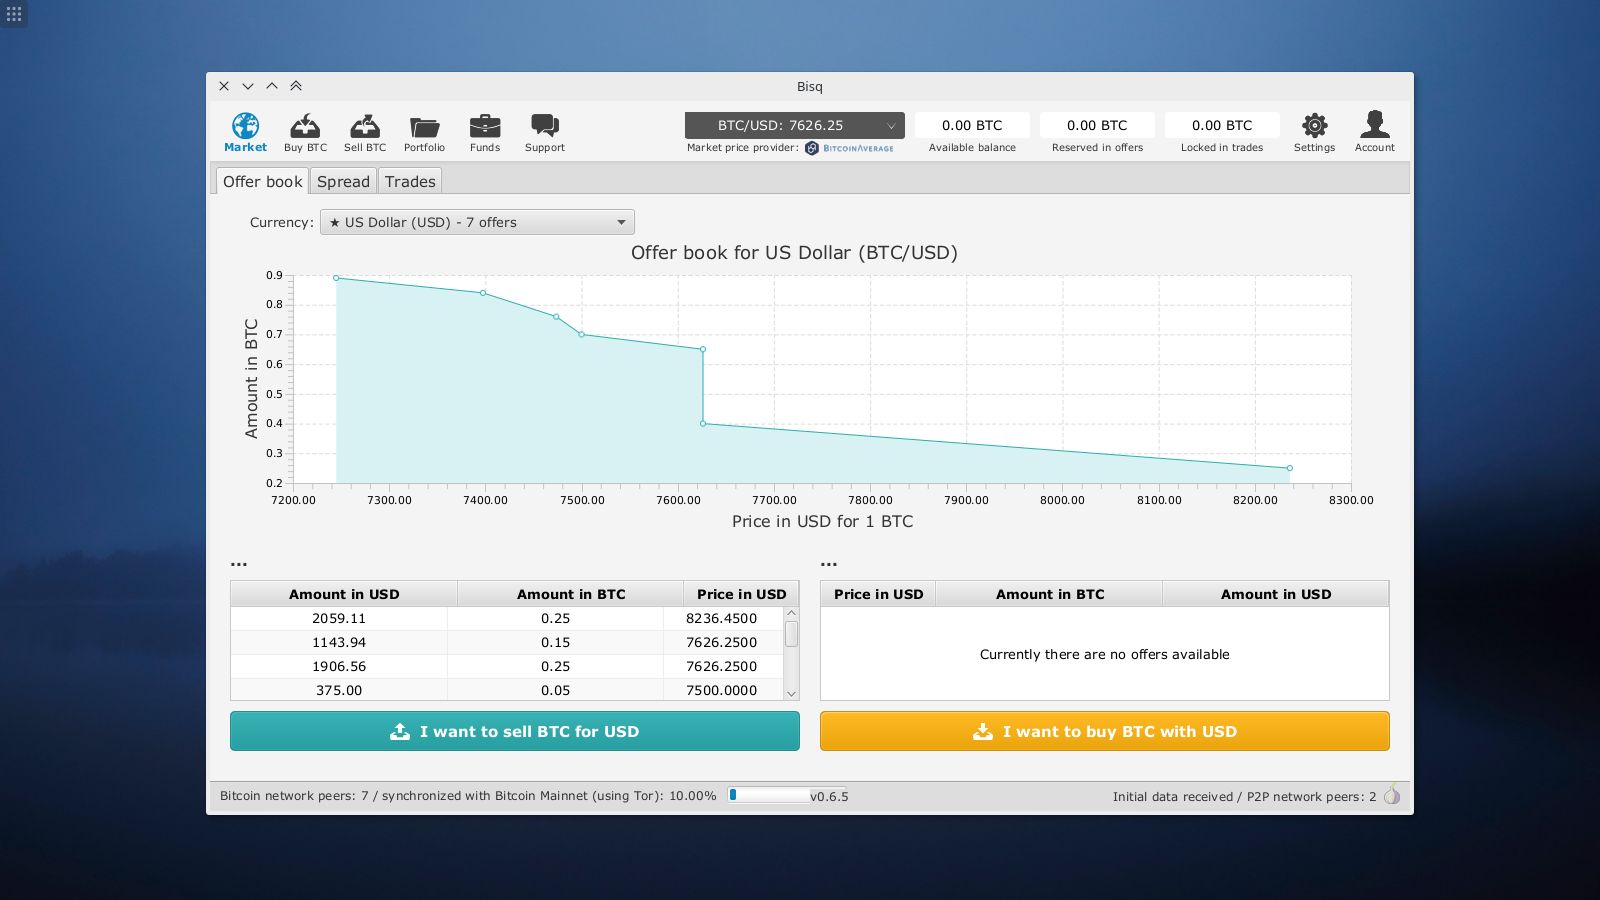Switch to the Trades tab

410,181
